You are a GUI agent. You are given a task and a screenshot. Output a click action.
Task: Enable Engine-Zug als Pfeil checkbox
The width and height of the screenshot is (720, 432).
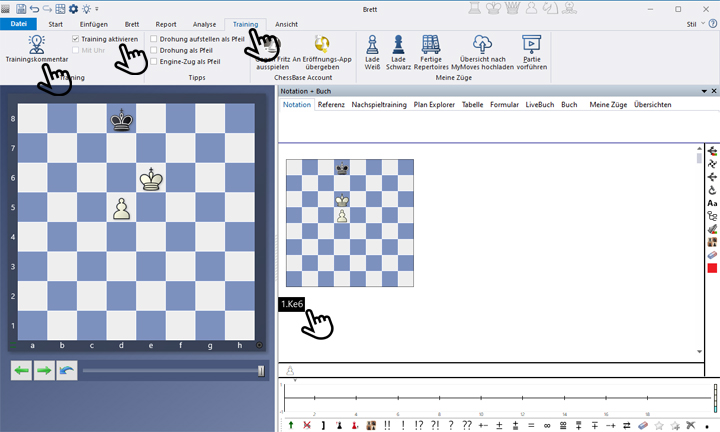tap(154, 61)
